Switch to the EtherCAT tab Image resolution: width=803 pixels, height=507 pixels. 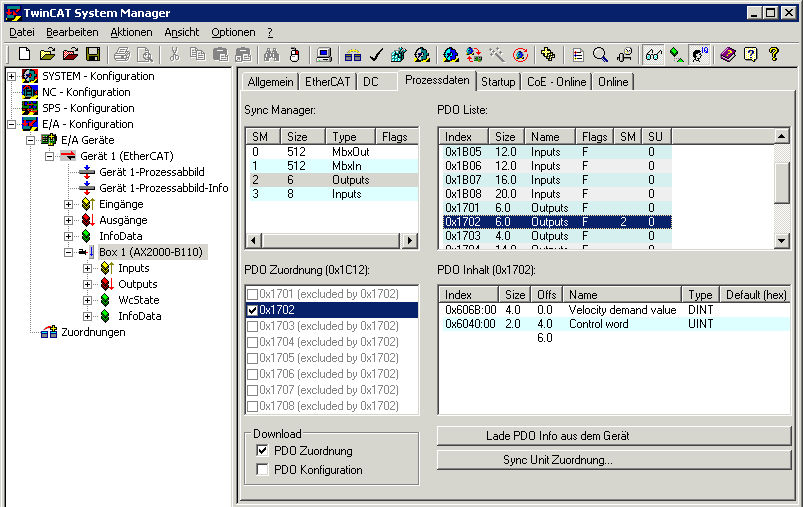click(x=328, y=82)
